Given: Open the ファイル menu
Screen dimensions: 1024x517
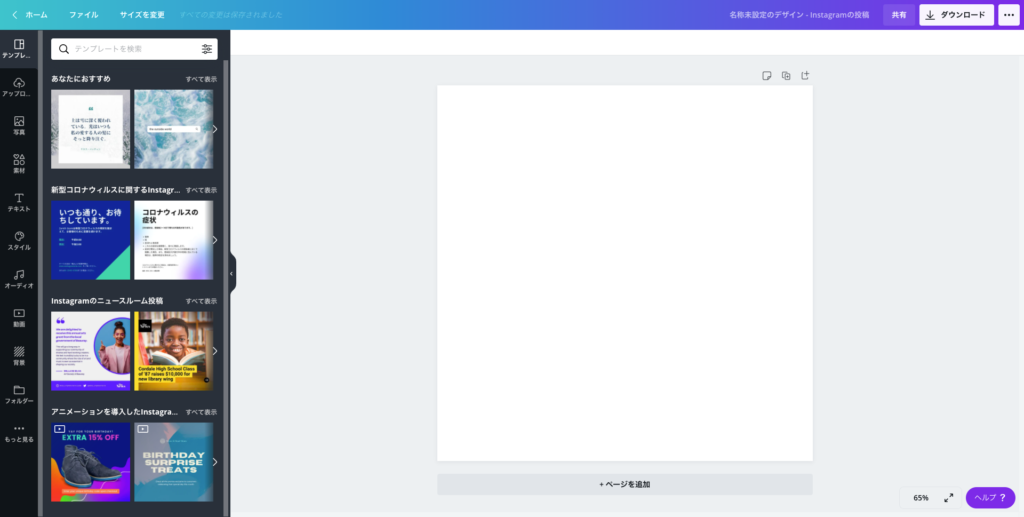Looking at the screenshot, I should pyautogui.click(x=84, y=15).
